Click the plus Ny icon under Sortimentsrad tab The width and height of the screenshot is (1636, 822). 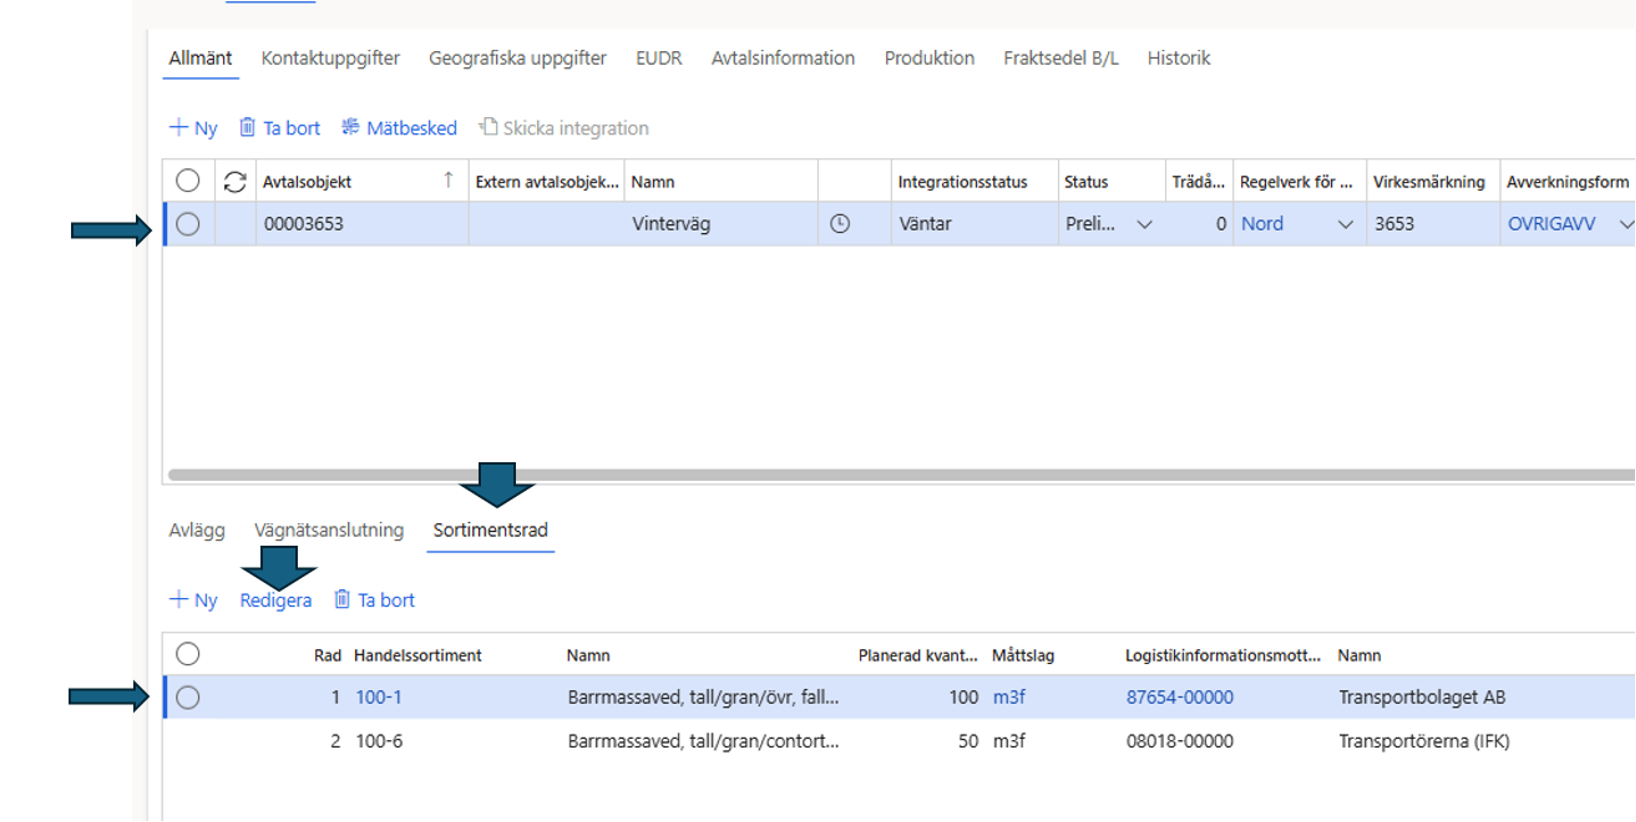point(179,599)
